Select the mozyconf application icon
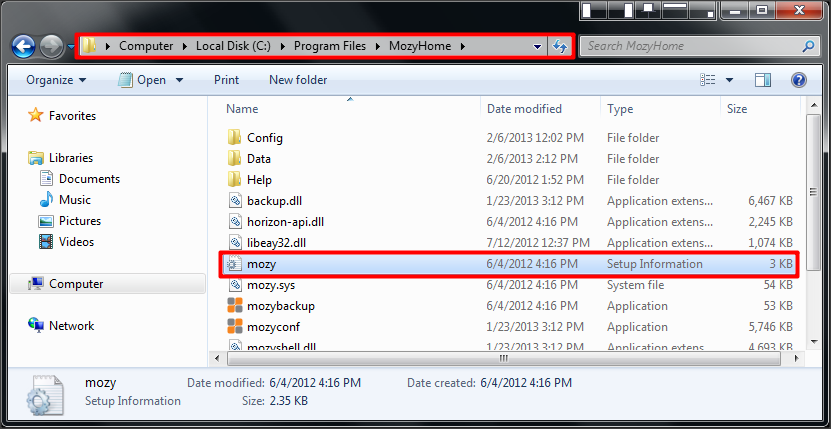This screenshot has height=429, width=831. [234, 327]
